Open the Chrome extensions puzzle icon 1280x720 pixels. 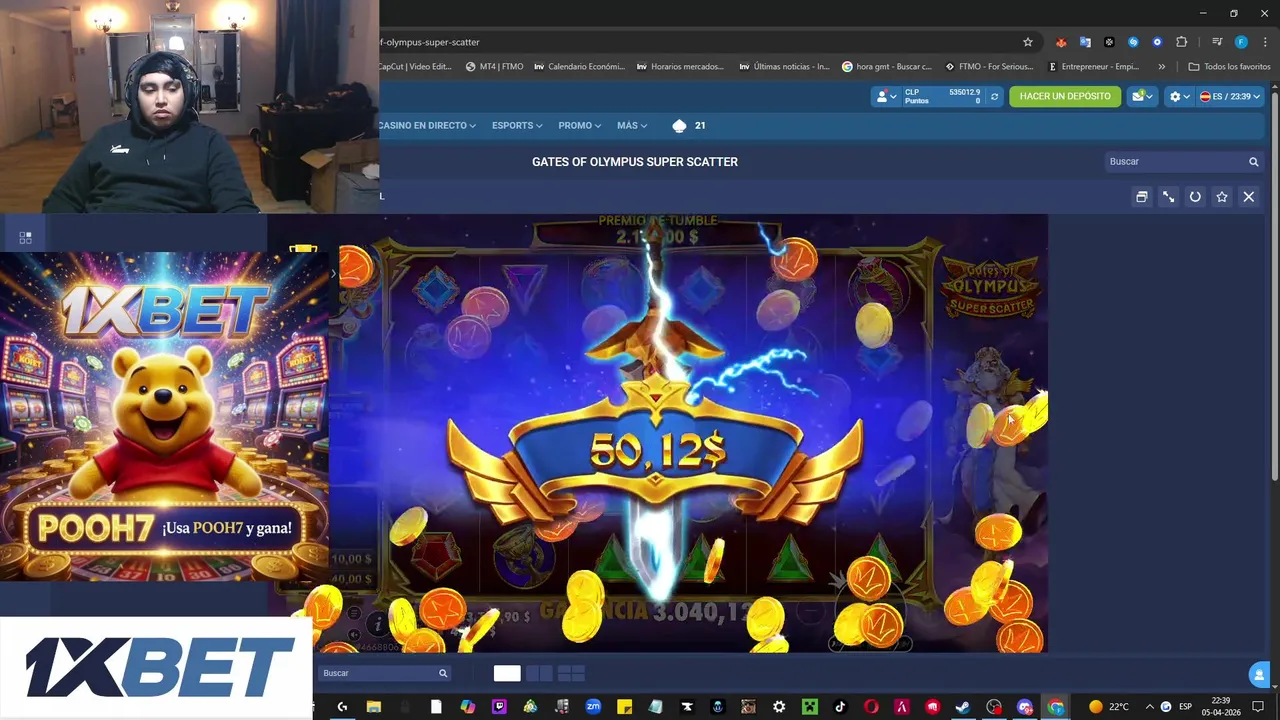tap(1181, 42)
